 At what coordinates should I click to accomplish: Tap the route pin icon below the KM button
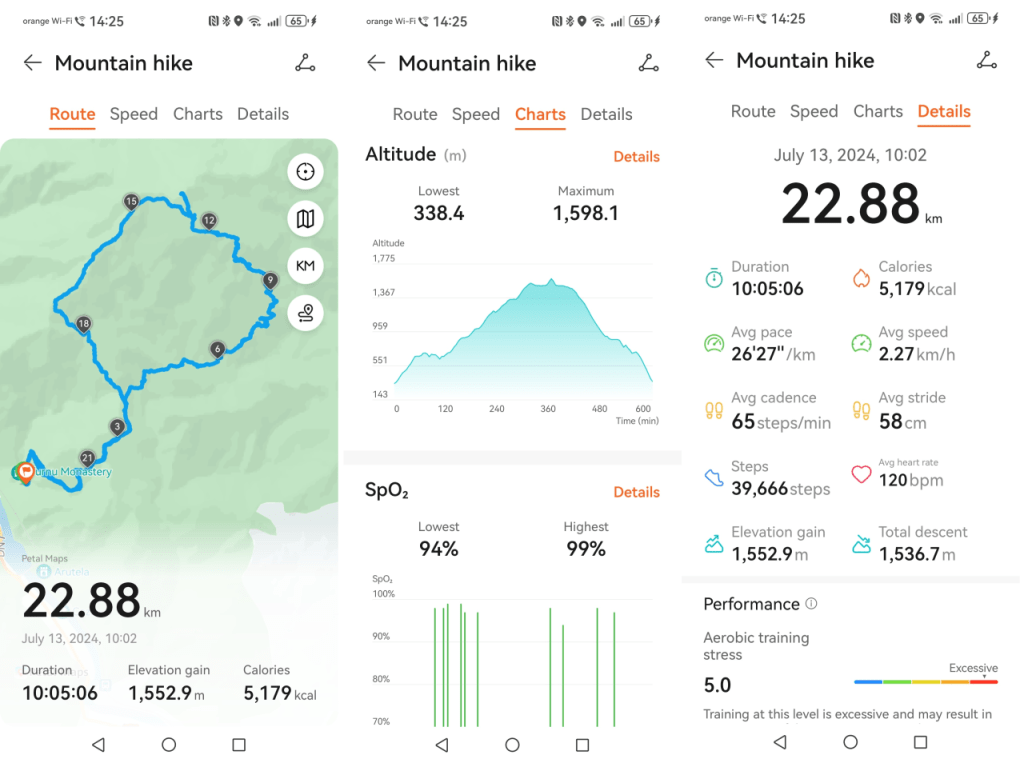305,313
